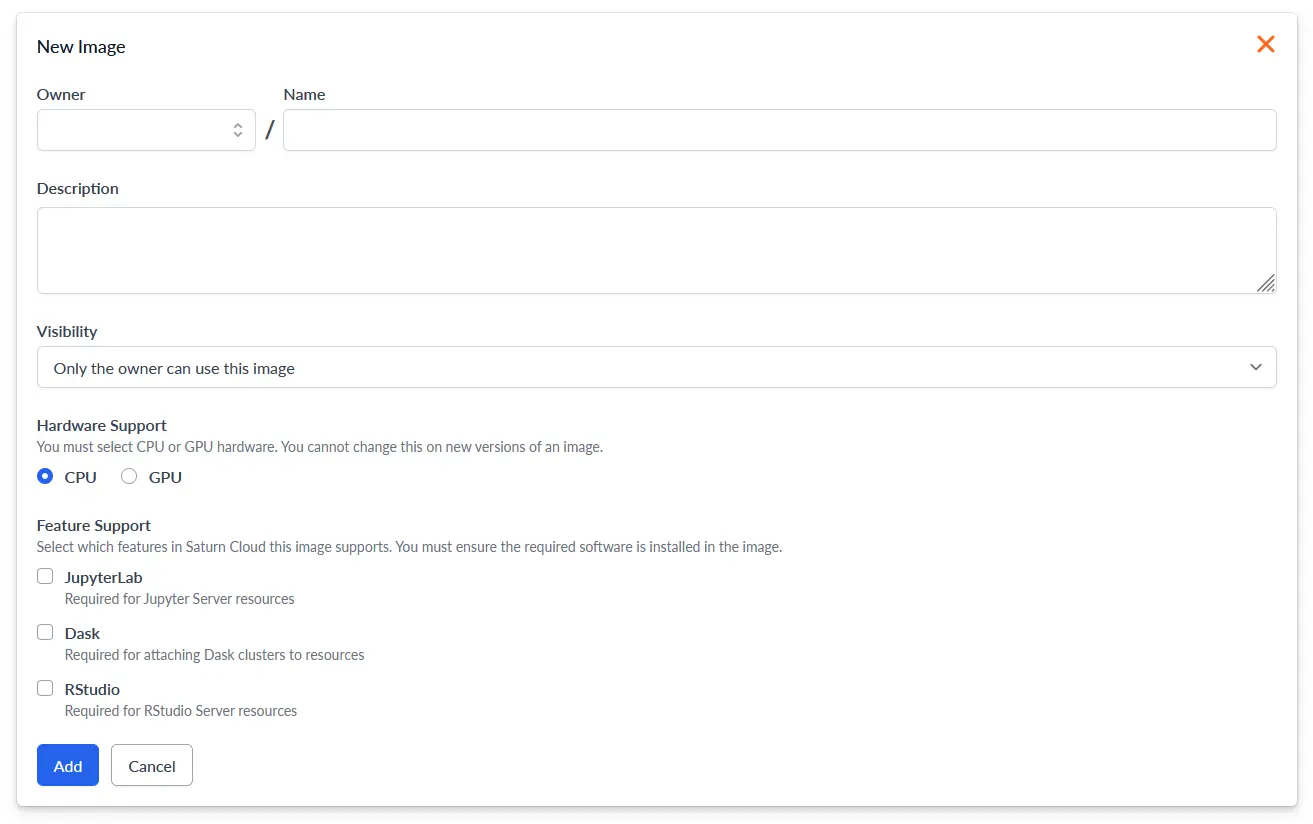Close the New Image dialog
1313x824 pixels.
(1265, 44)
